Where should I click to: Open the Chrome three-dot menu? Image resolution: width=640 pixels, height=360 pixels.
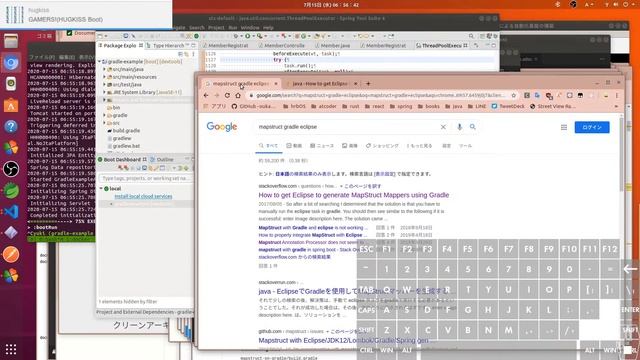pos(617,95)
